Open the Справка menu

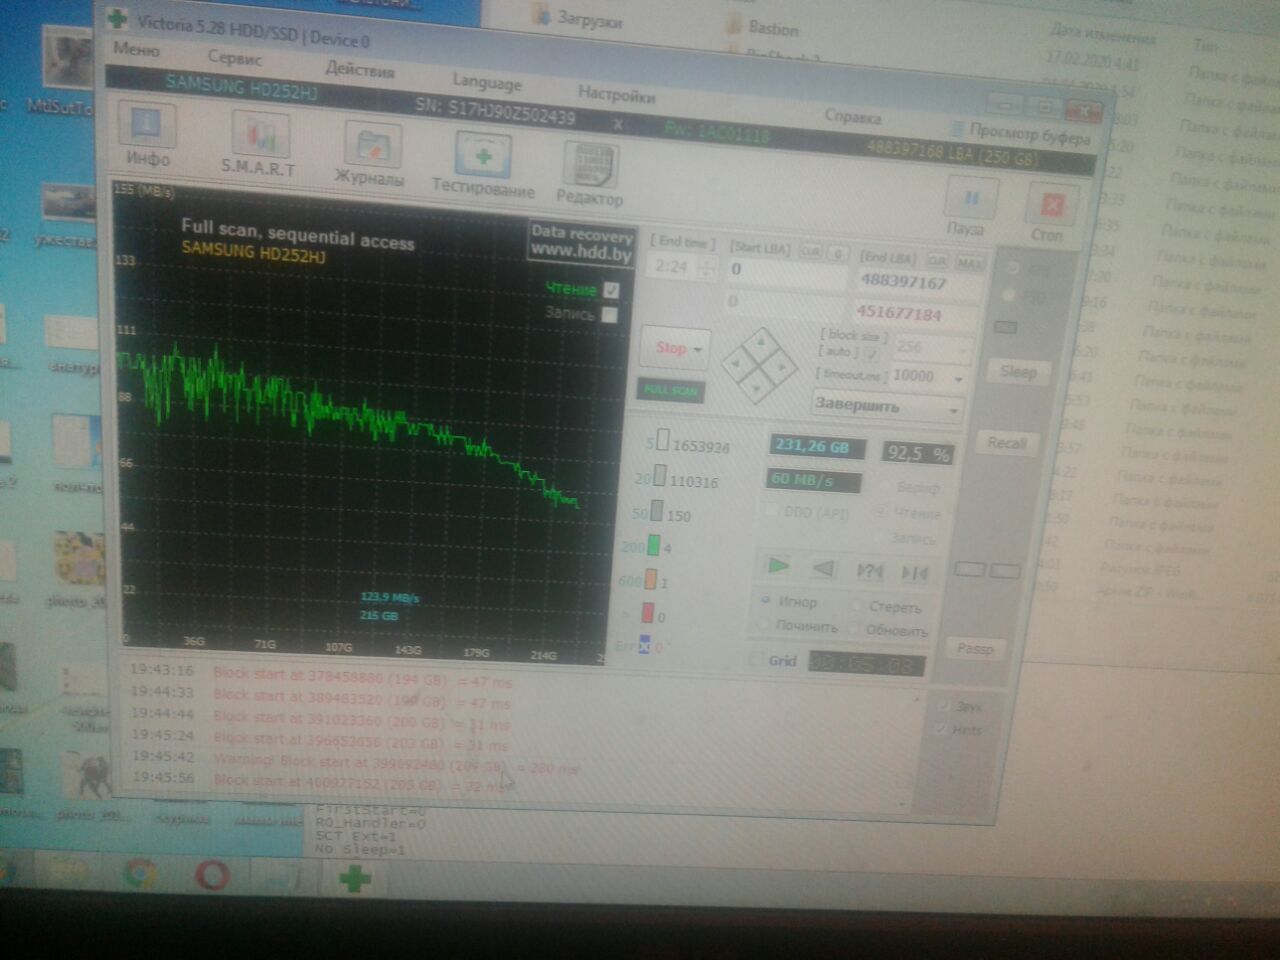(853, 117)
